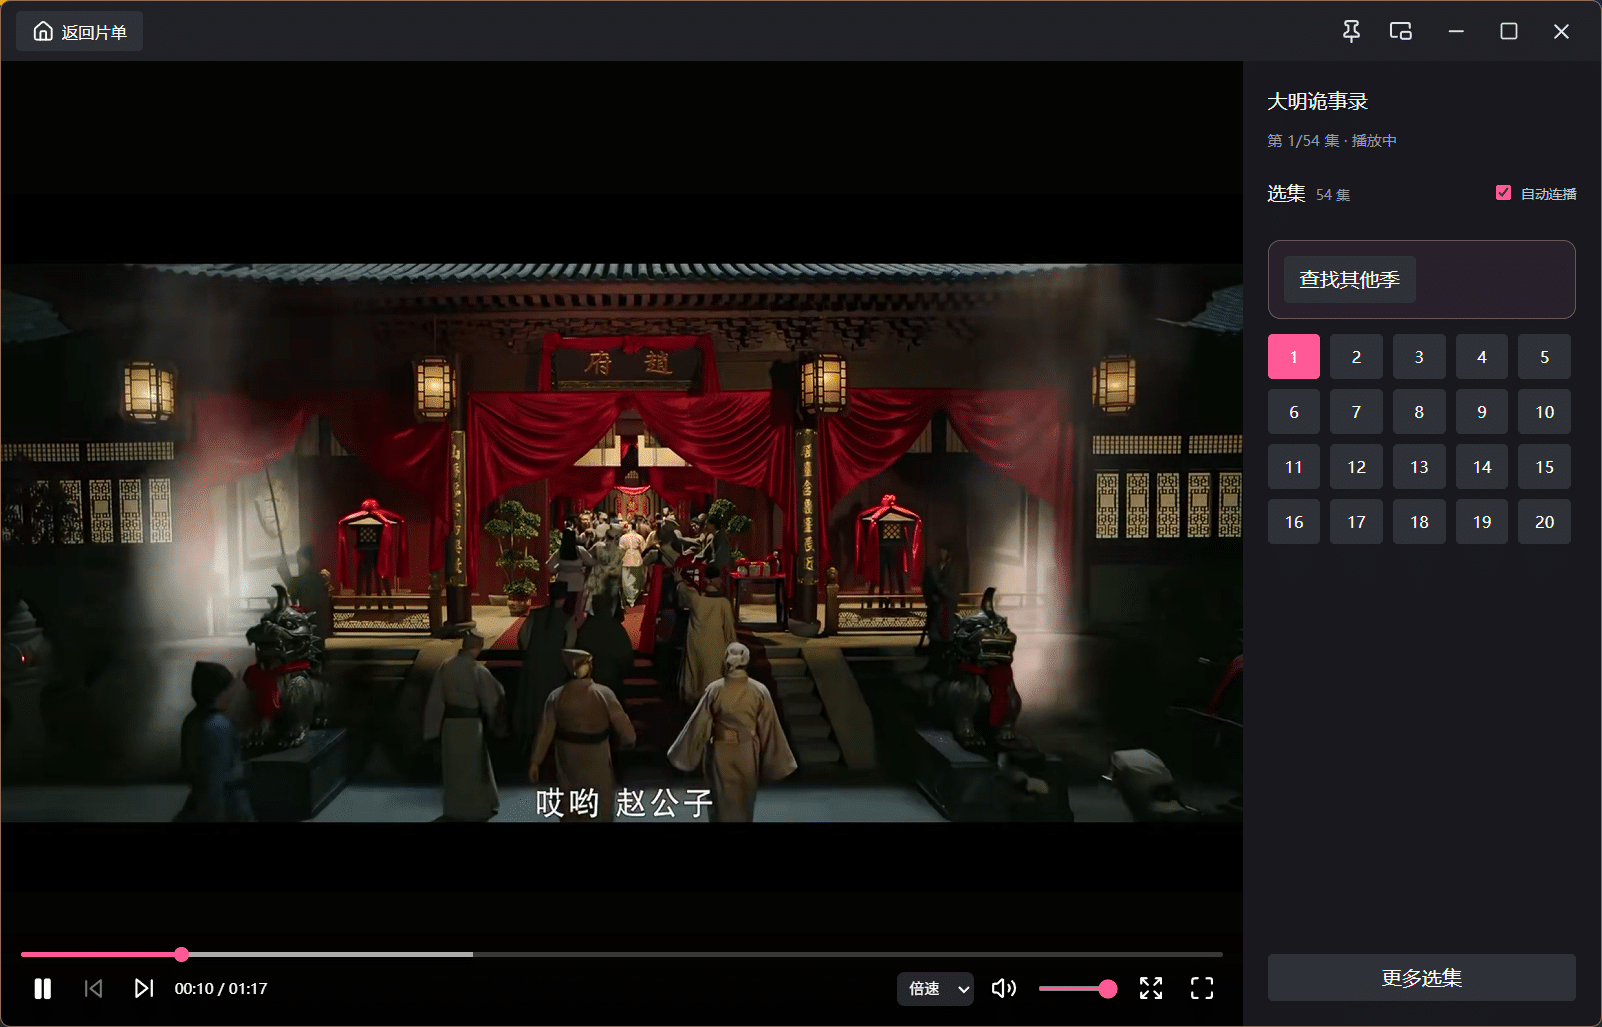The height and width of the screenshot is (1027, 1602).
Task: Select episode 1
Action: (x=1294, y=357)
